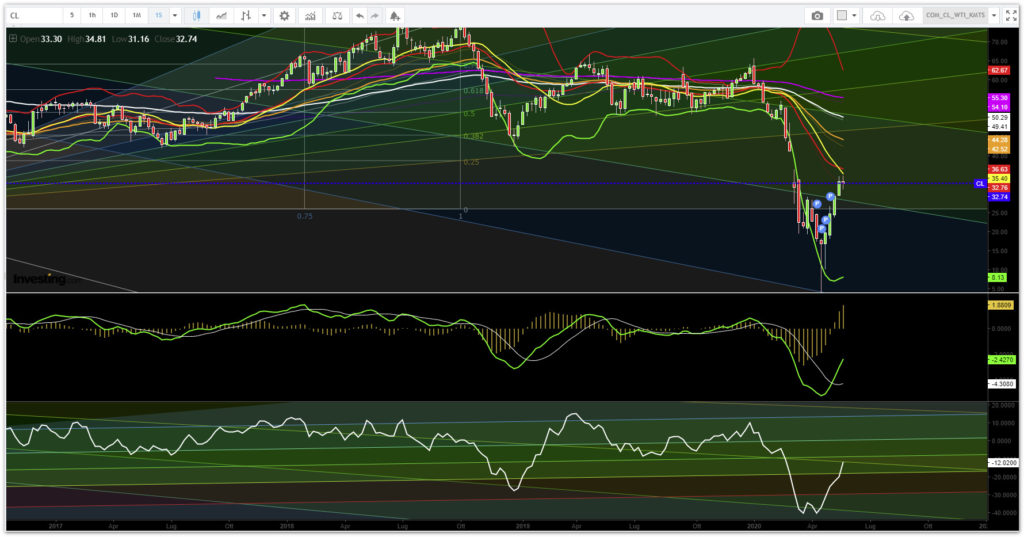Choose the bars chart style icon

(246, 16)
